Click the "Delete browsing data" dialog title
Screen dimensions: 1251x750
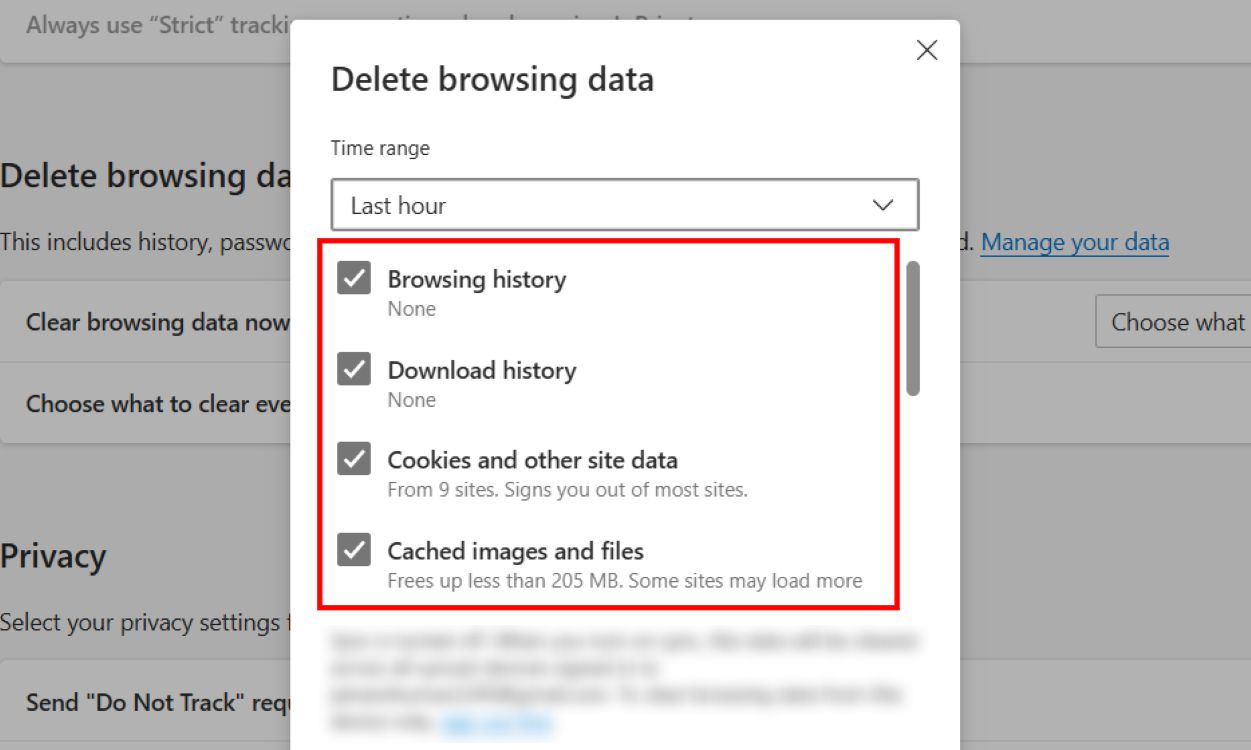coord(492,80)
